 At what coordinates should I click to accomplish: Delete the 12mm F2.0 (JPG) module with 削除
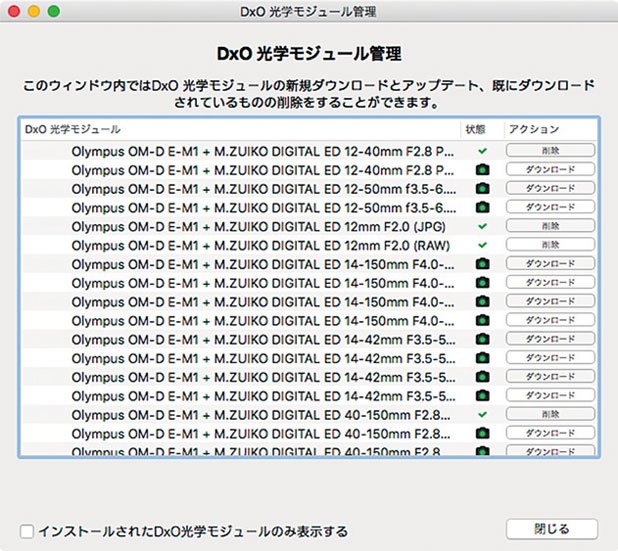click(550, 226)
